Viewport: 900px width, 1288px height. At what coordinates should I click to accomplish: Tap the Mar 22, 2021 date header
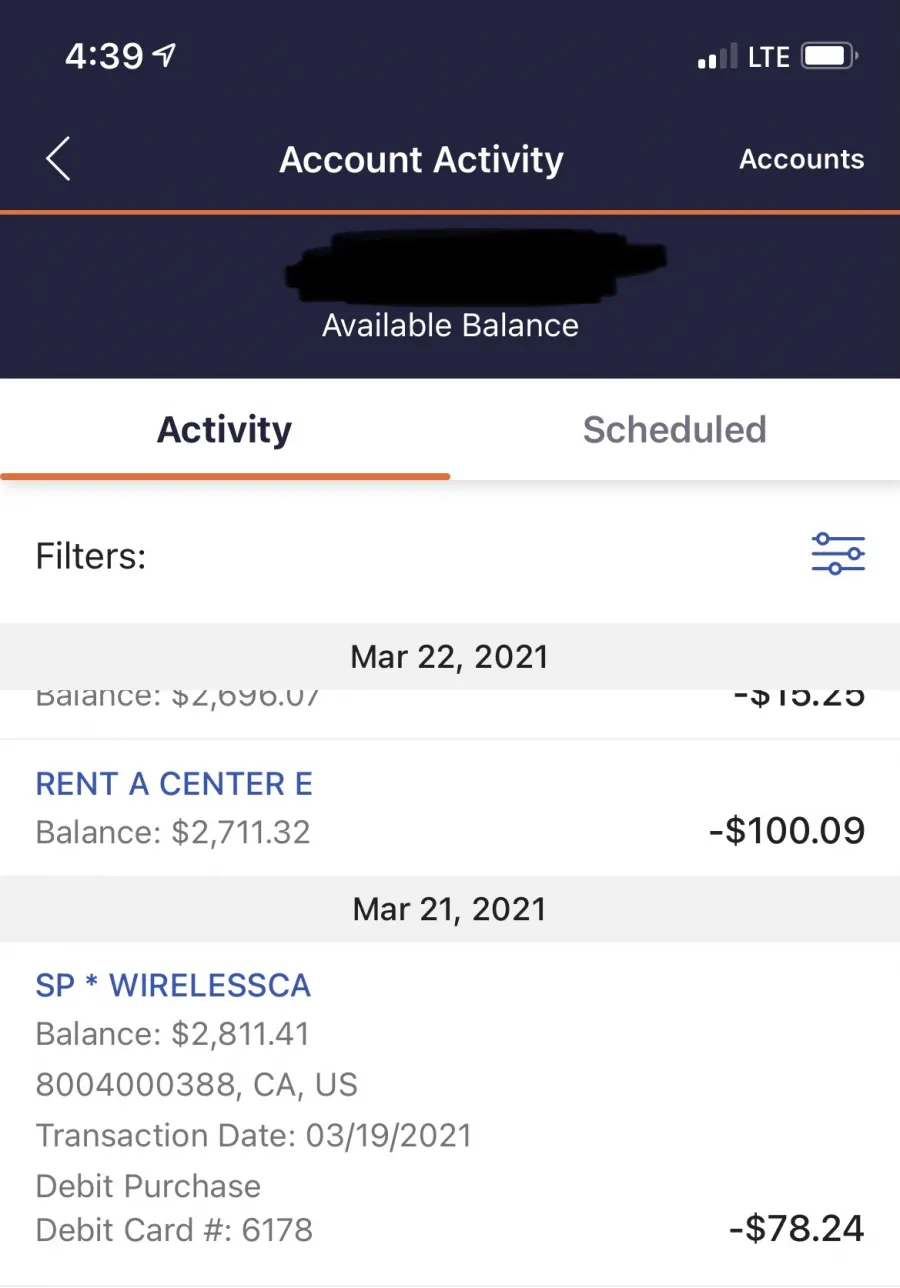point(450,657)
